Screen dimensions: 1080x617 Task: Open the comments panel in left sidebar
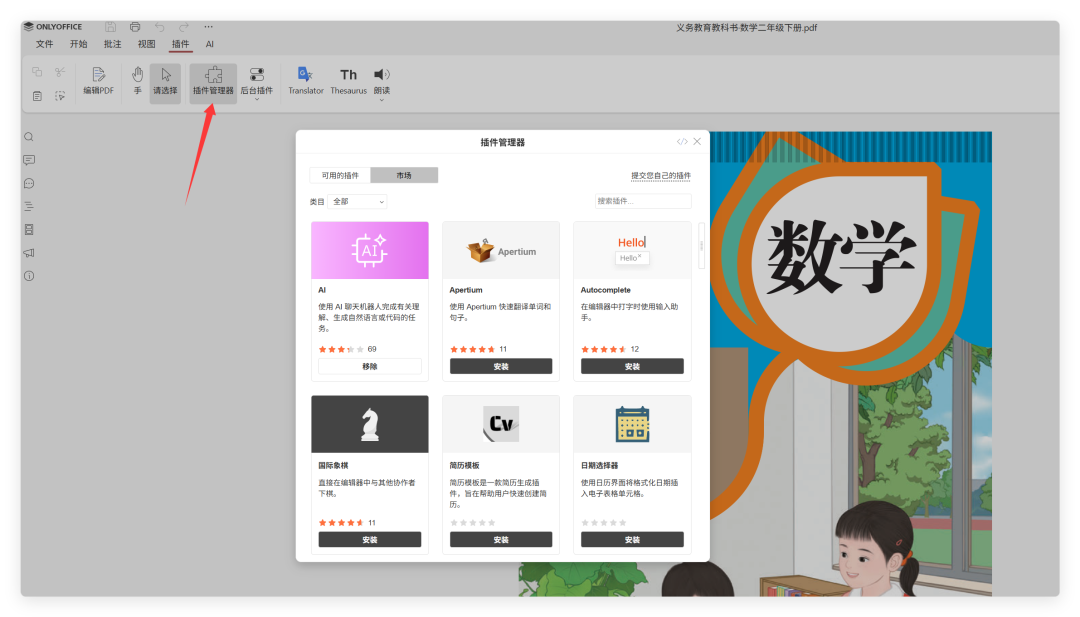coord(29,160)
